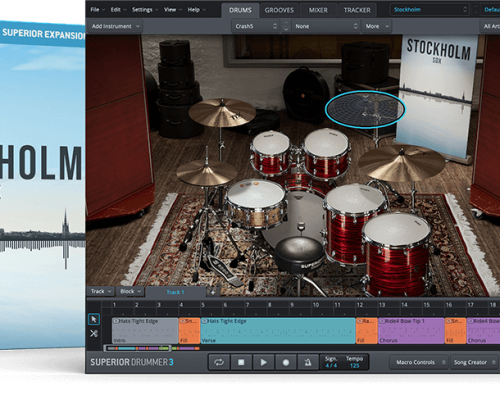Switch to the GROOVES tab
The image size is (500, 400).
[x=279, y=10]
